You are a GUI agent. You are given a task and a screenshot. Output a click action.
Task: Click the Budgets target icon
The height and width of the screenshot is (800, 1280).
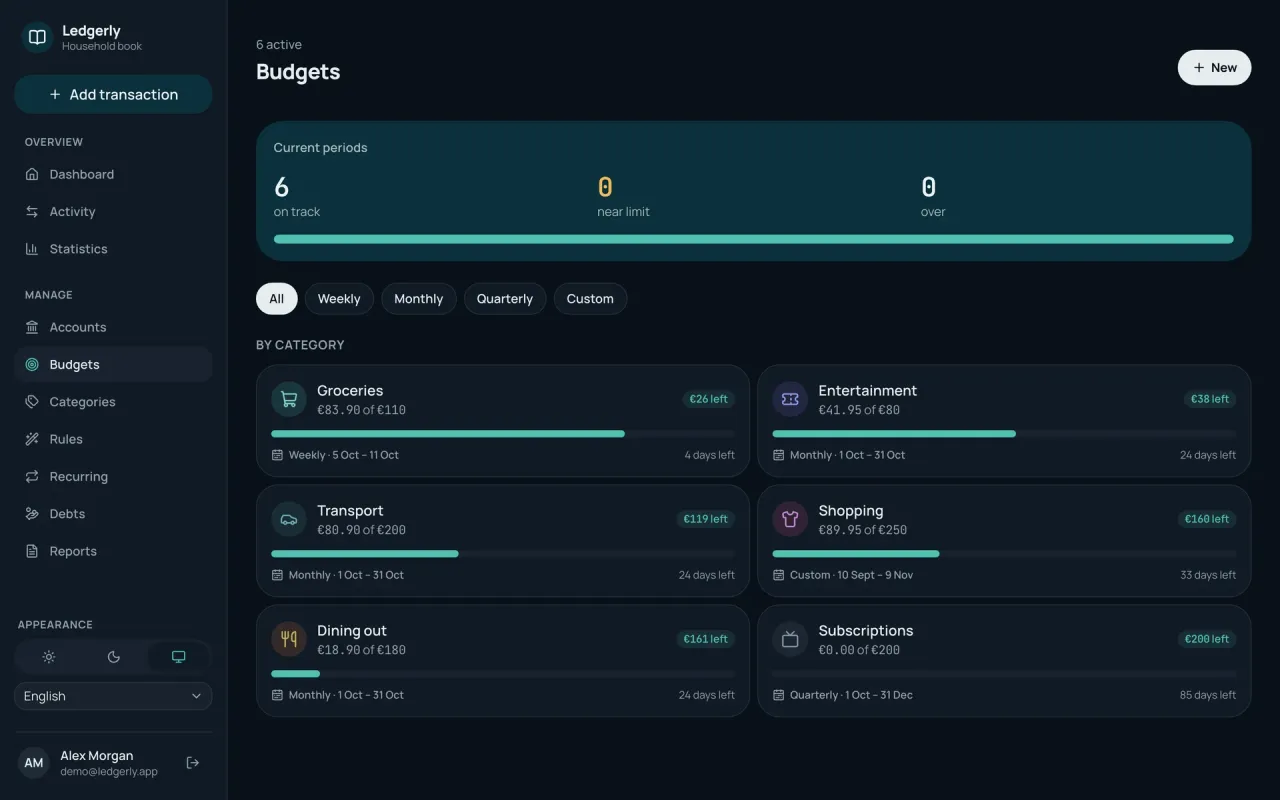tap(32, 365)
